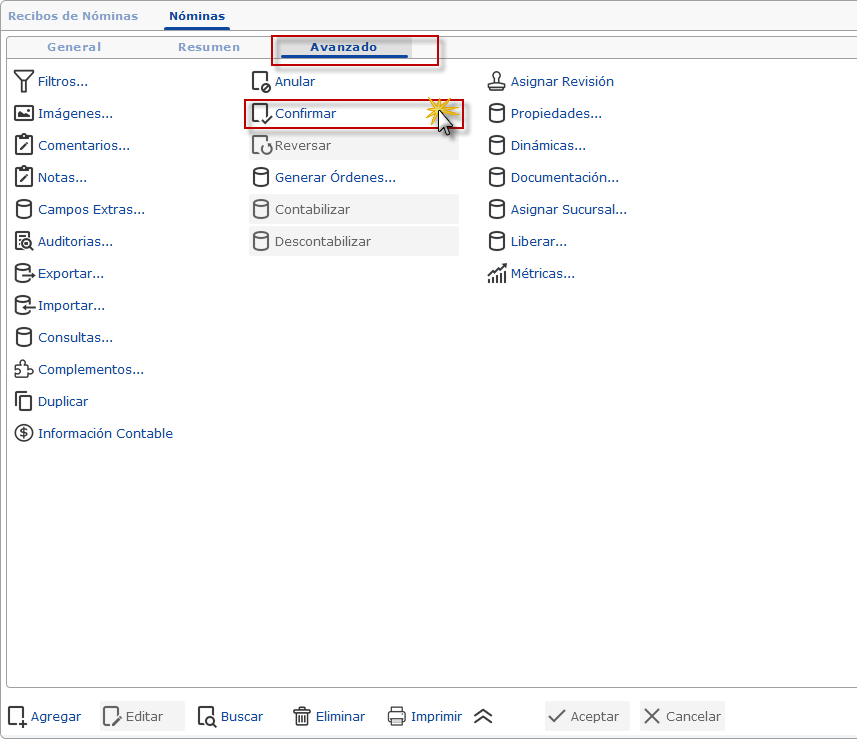
Task: Open the Filtros funnel icon
Action: tap(24, 81)
